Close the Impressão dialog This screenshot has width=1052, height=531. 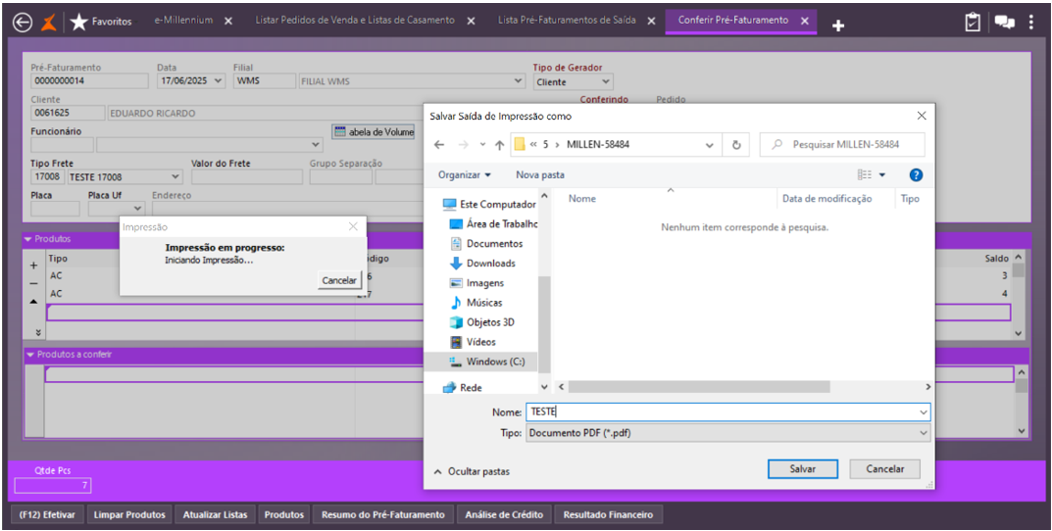(353, 227)
